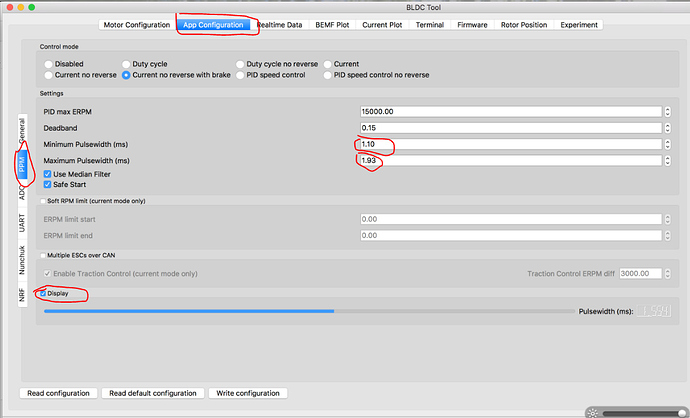The width and height of the screenshot is (690, 418).
Task: Choose the Disabled control mode
Action: pos(49,63)
